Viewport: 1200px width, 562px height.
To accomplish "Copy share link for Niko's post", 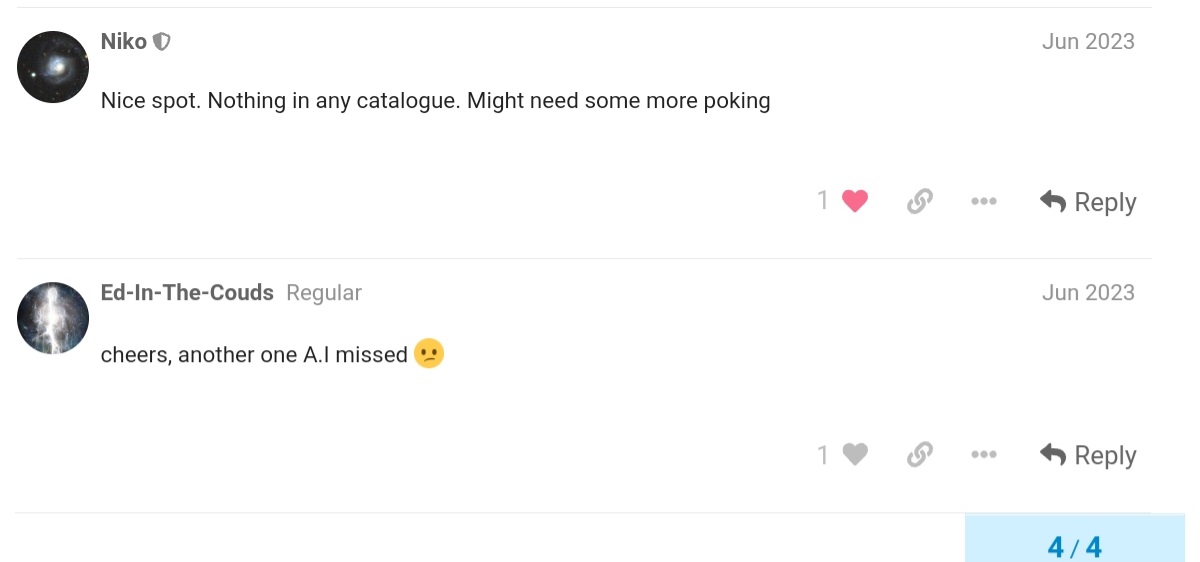I will click(x=920, y=202).
